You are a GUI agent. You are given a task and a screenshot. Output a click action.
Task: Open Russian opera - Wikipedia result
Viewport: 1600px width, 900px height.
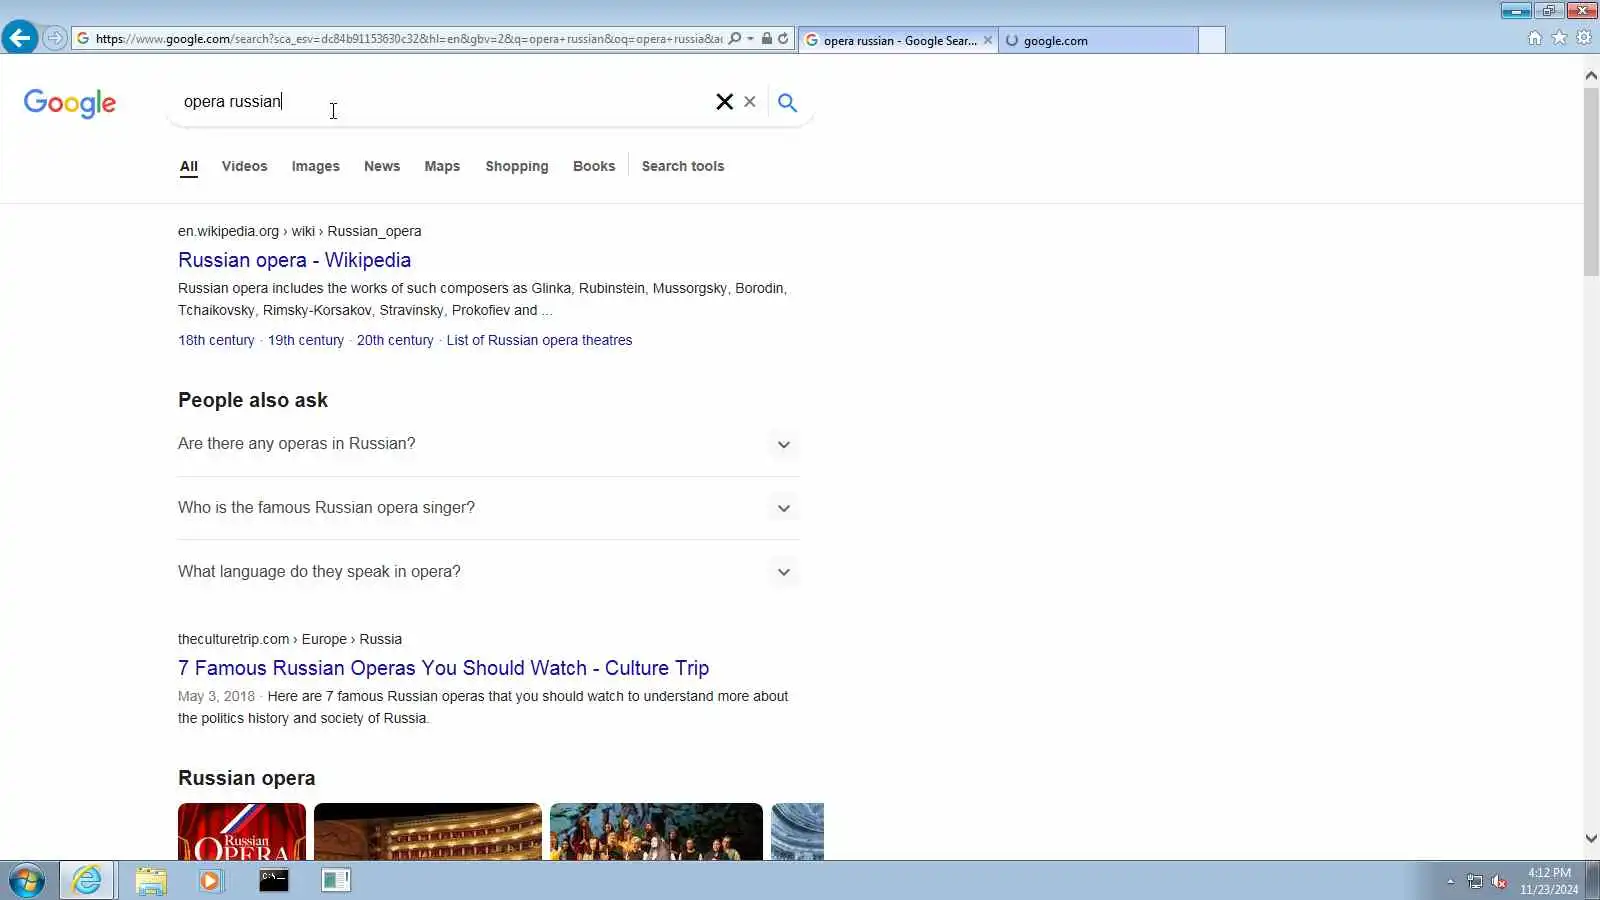point(294,260)
